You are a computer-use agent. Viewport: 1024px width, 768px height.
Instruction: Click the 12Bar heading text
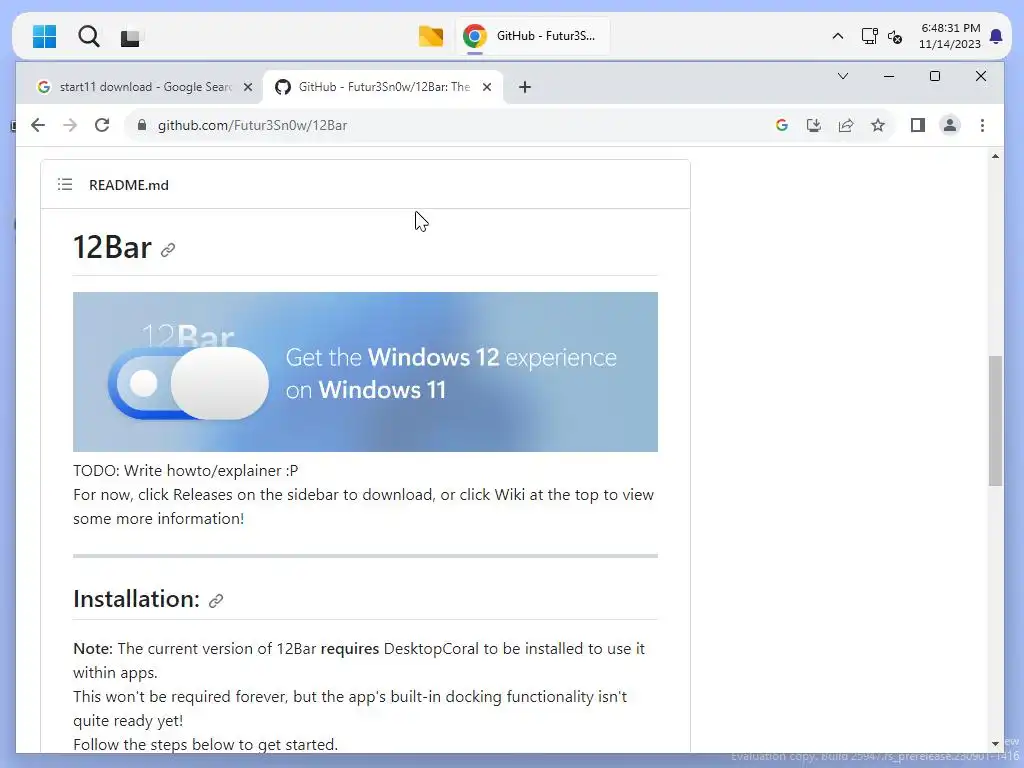pos(112,248)
